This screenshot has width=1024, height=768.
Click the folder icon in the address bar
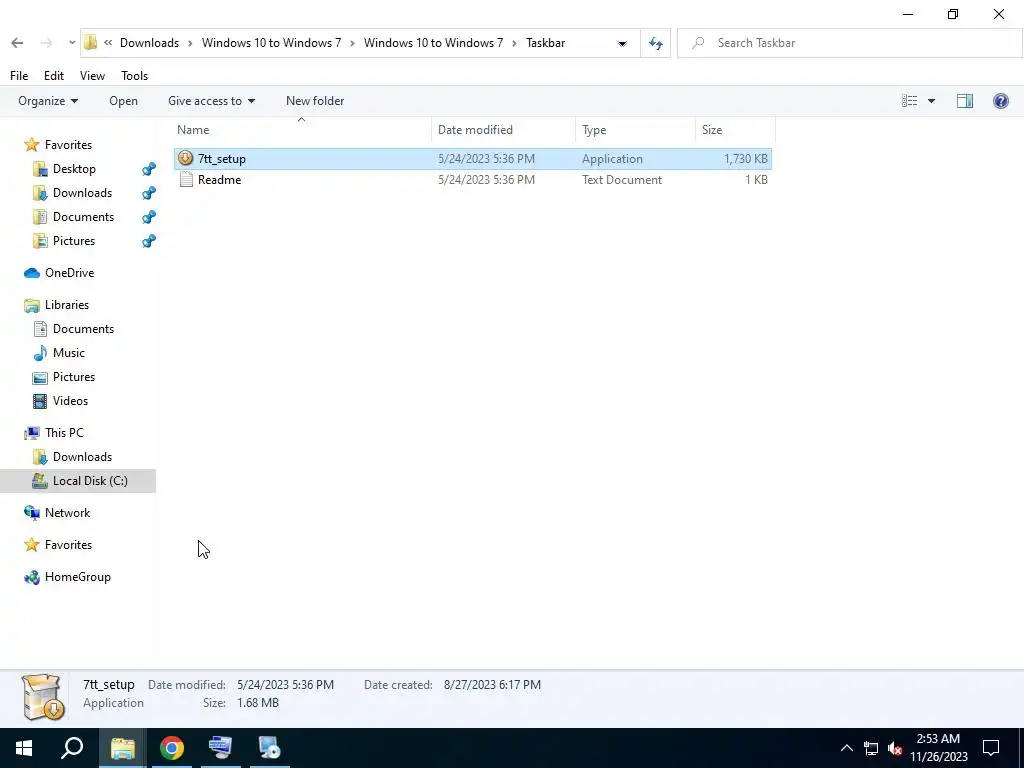[x=91, y=43]
